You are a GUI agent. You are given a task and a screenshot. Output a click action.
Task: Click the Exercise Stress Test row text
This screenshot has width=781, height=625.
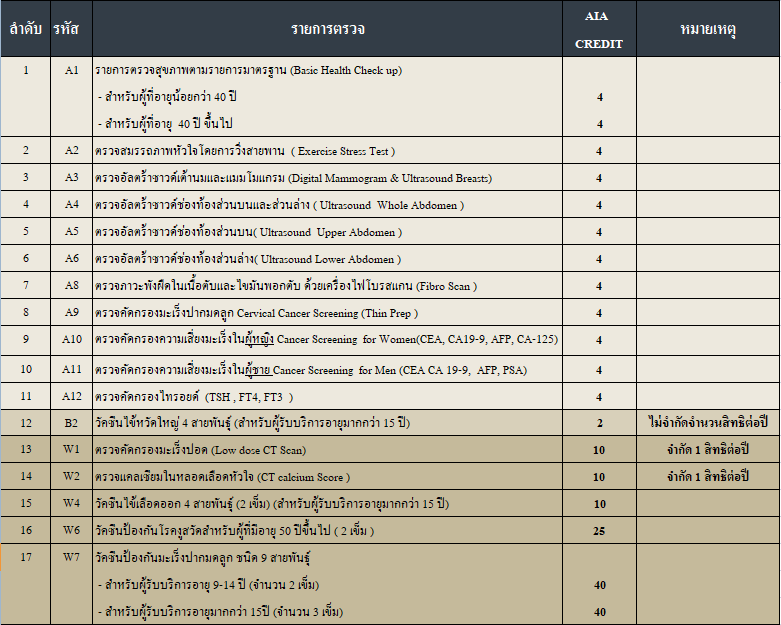point(246,151)
